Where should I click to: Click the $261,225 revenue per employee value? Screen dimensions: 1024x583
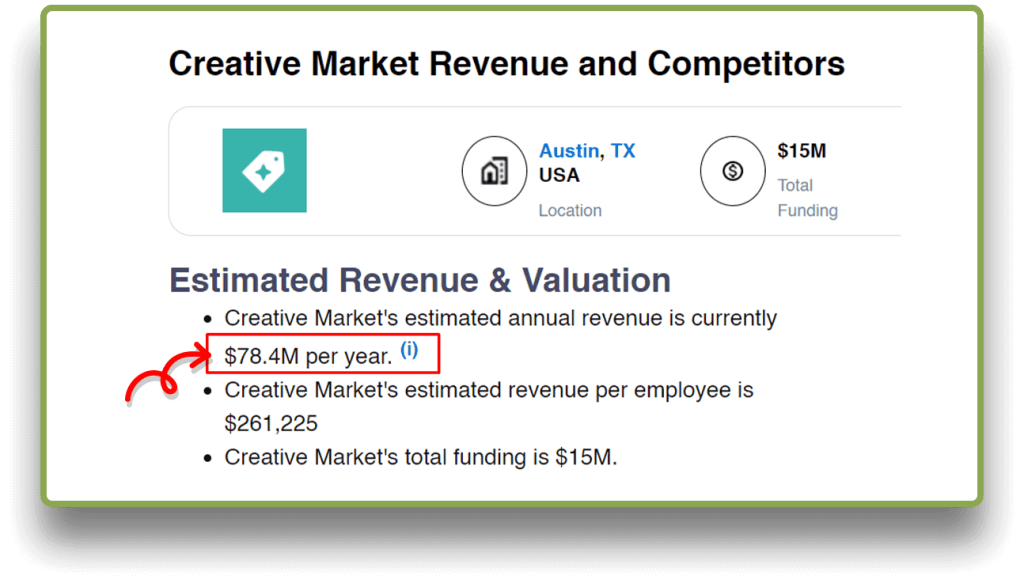tap(271, 424)
